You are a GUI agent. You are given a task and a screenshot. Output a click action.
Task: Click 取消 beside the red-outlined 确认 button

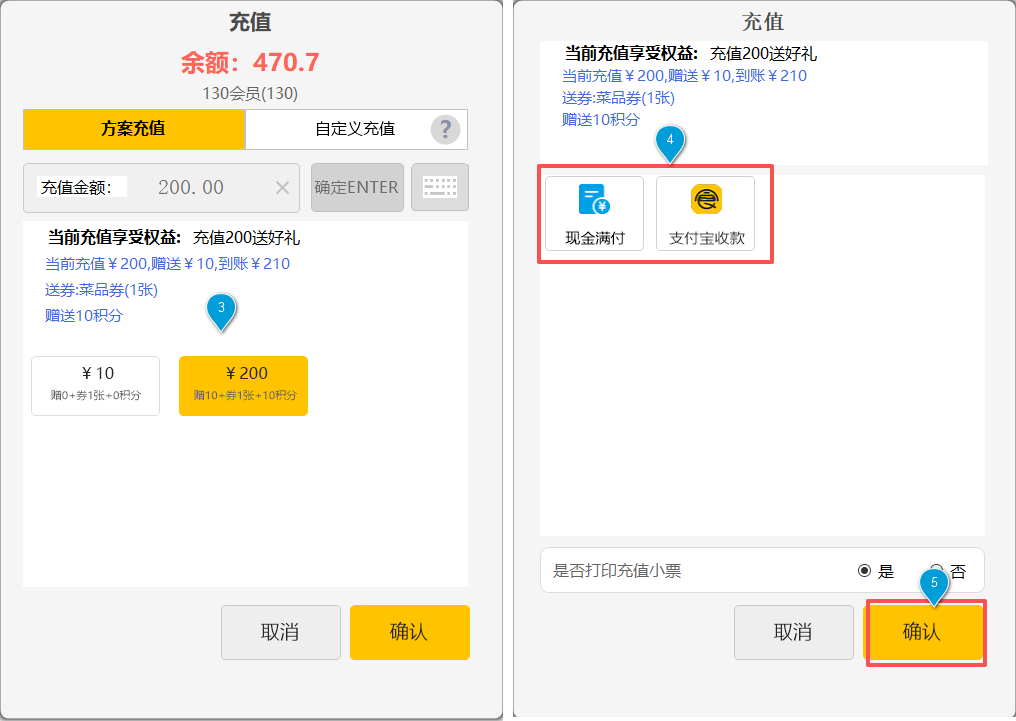(793, 632)
